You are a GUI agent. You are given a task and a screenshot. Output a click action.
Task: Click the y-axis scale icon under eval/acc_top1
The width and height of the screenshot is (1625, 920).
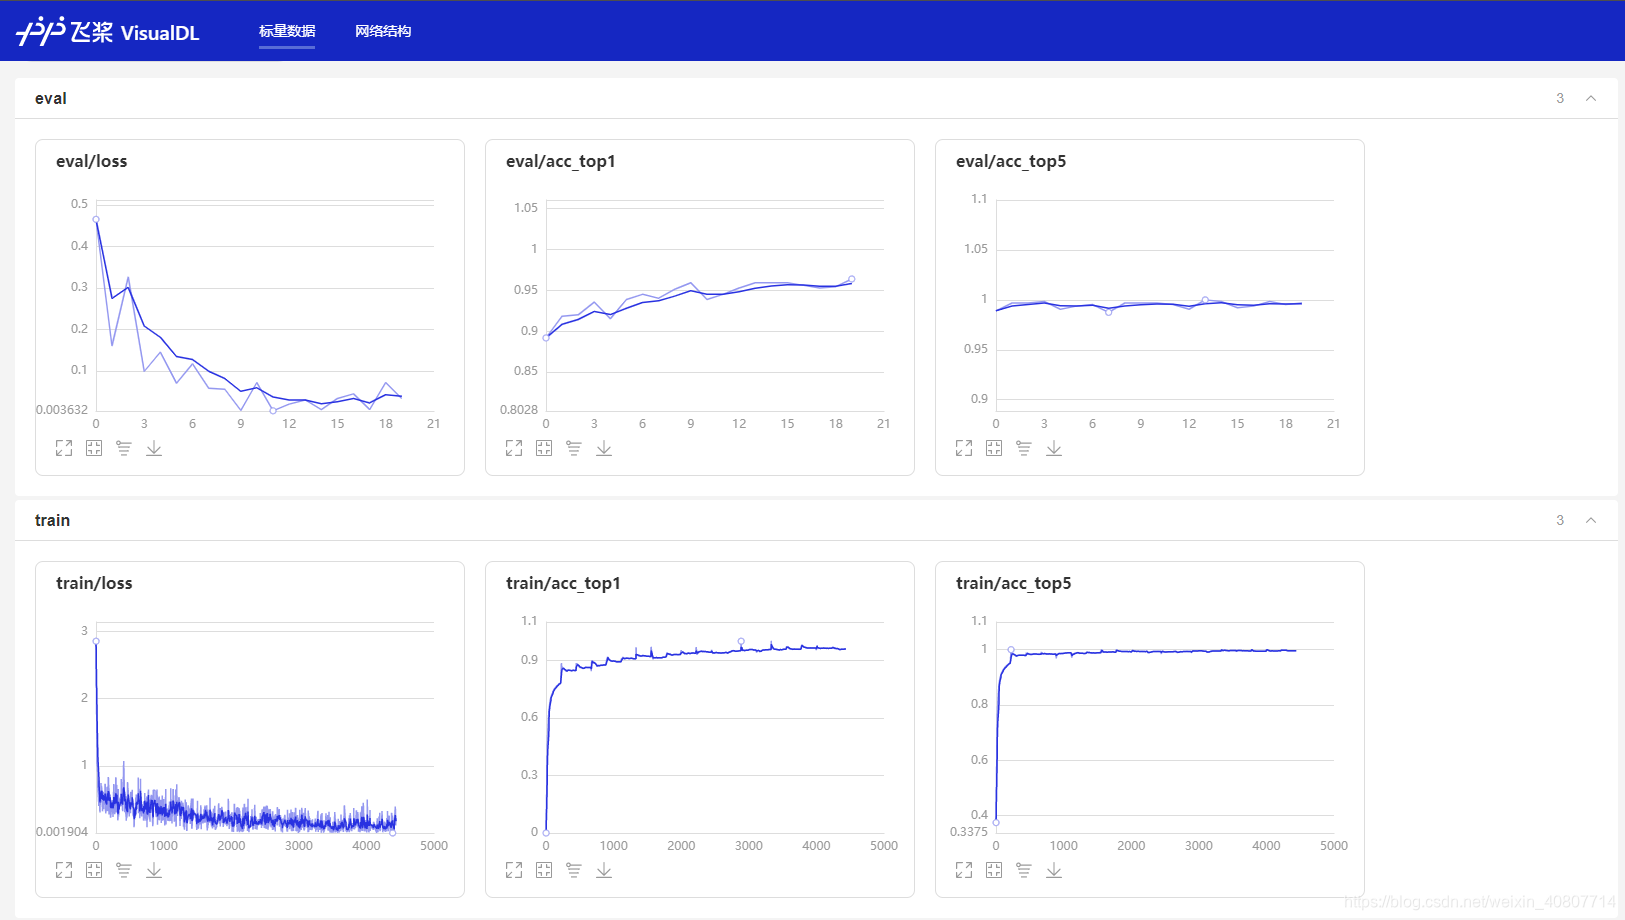coord(574,448)
